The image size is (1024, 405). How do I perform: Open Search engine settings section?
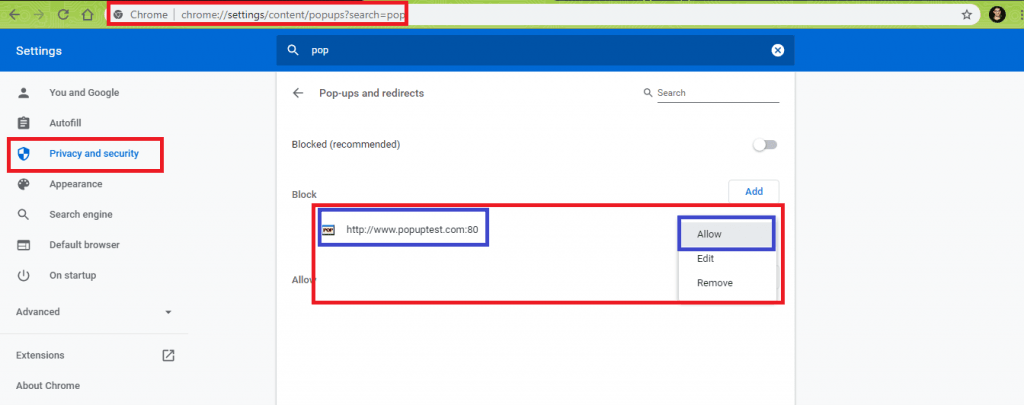click(x=81, y=214)
